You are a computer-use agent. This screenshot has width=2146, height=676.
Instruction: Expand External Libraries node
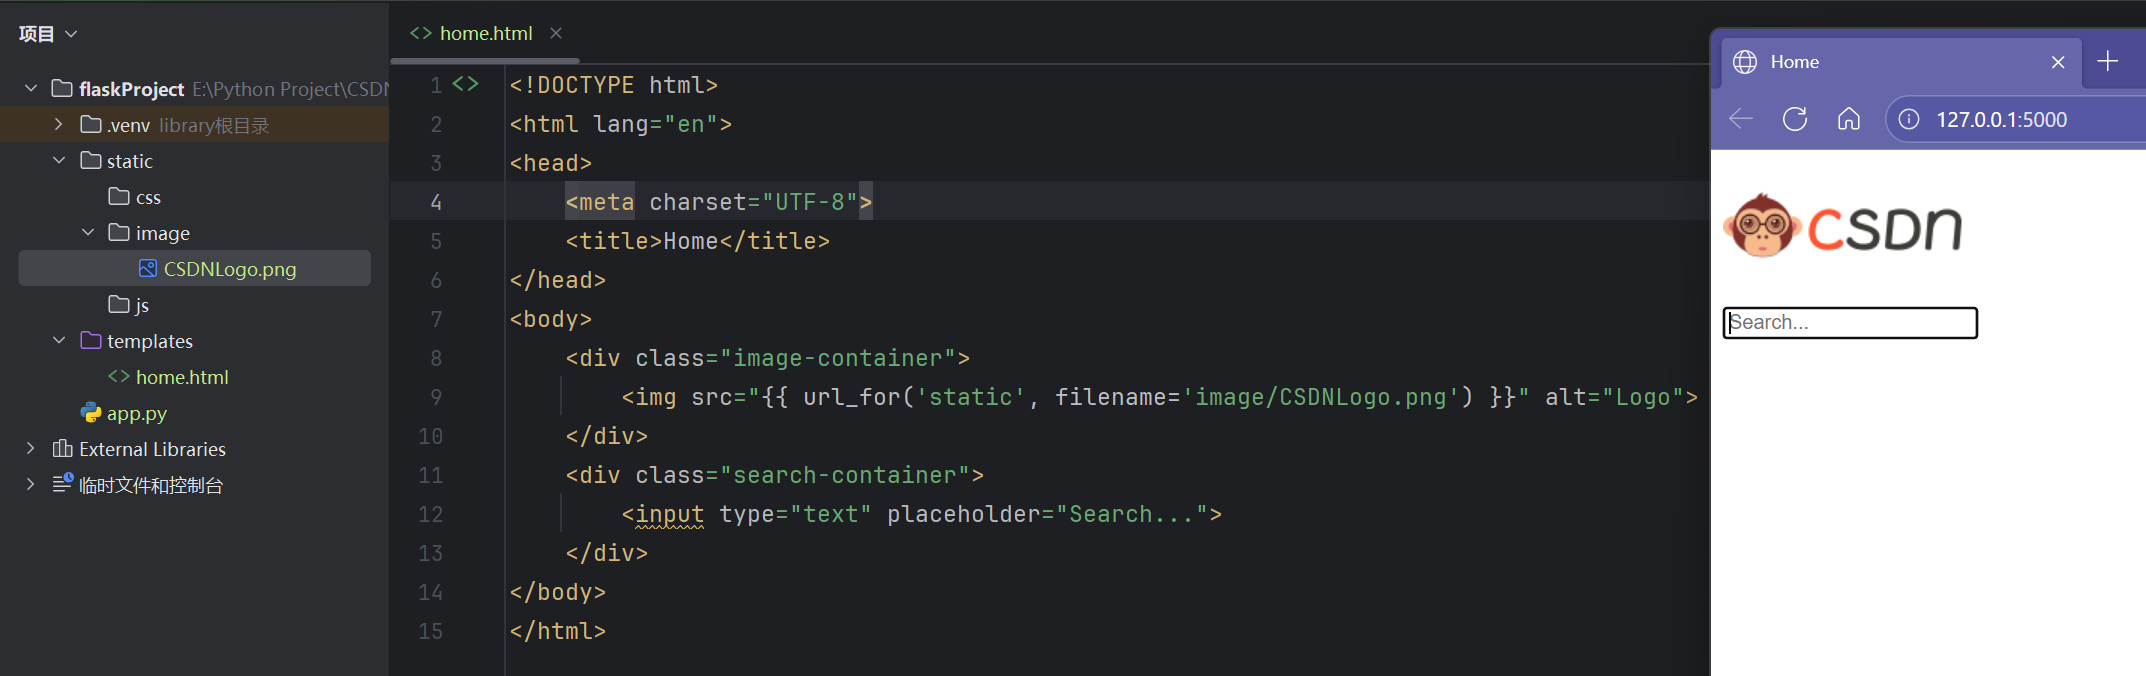pyautogui.click(x=31, y=449)
